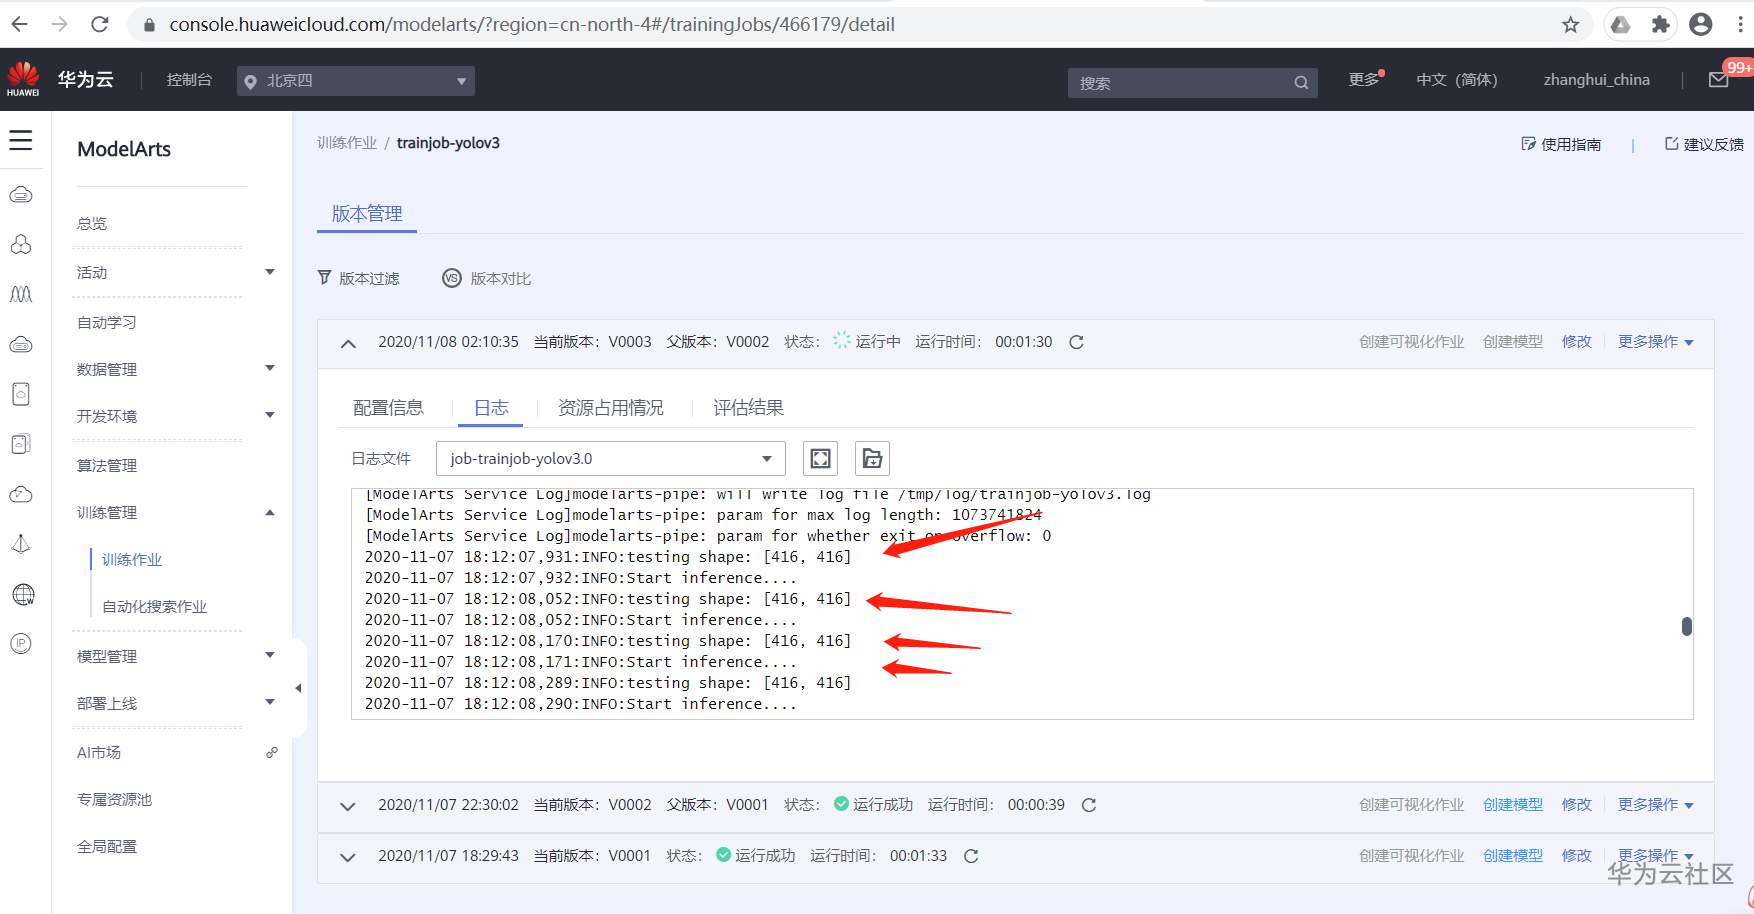Go back with the browser back arrow
The height and width of the screenshot is (914, 1754).
[x=20, y=24]
